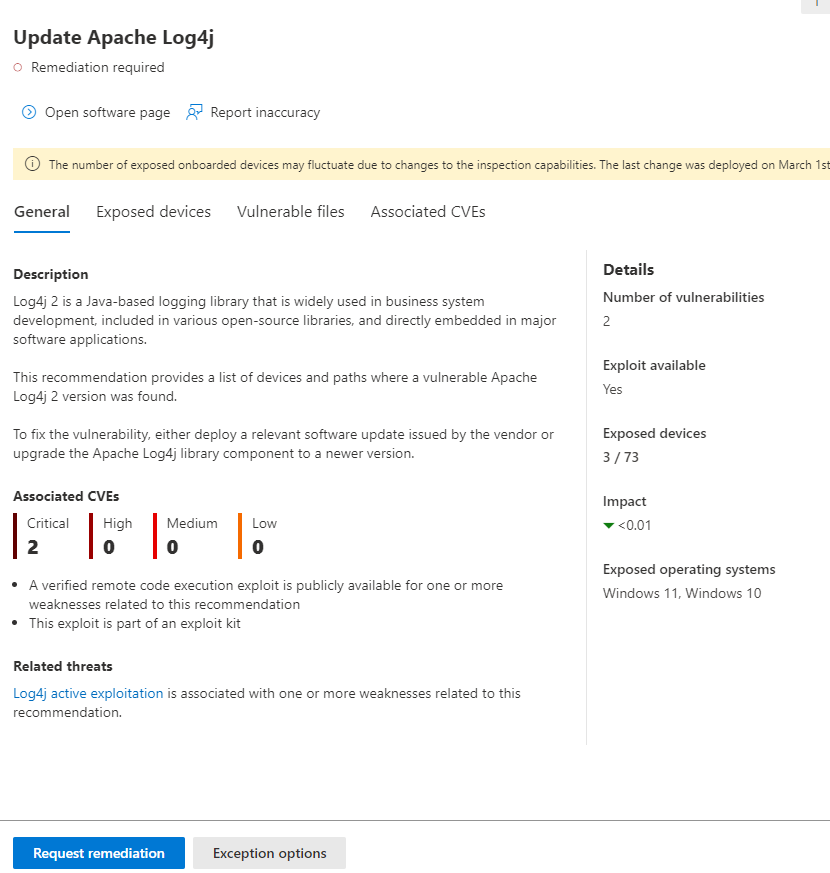Click the Open software page arrow icon
This screenshot has height=873, width=830.
point(30,112)
